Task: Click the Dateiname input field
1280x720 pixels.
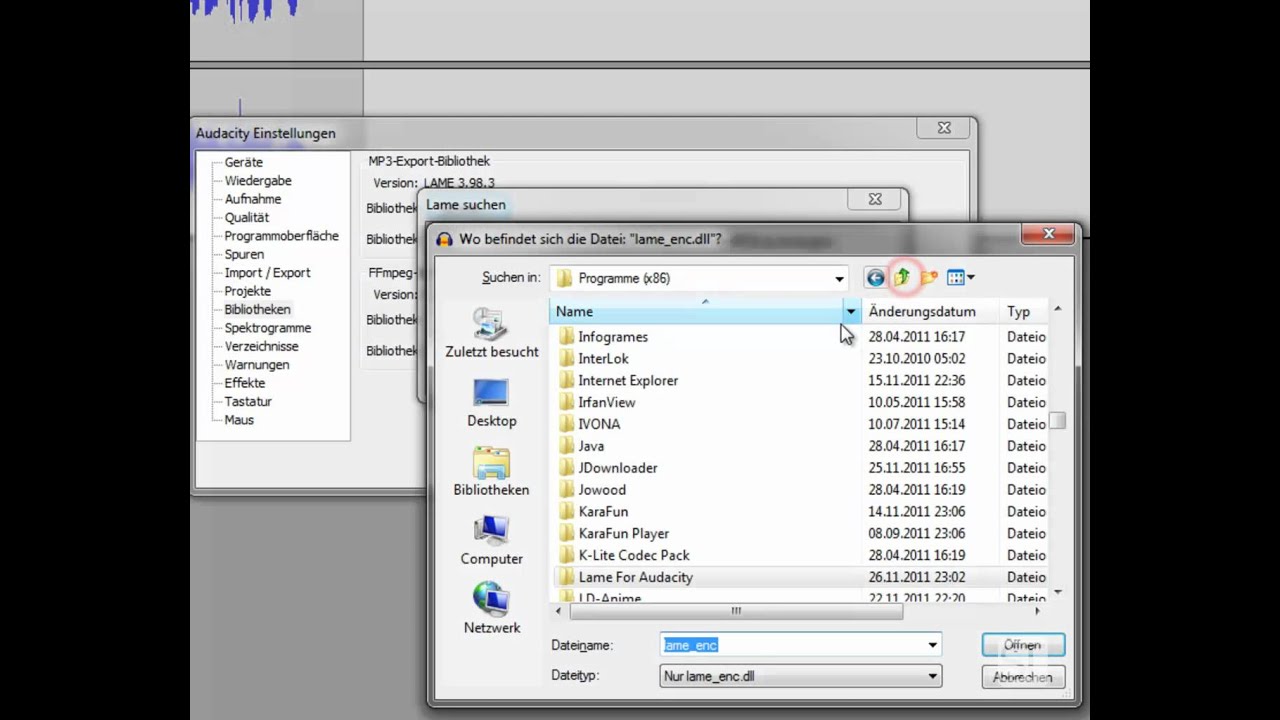Action: coord(792,645)
